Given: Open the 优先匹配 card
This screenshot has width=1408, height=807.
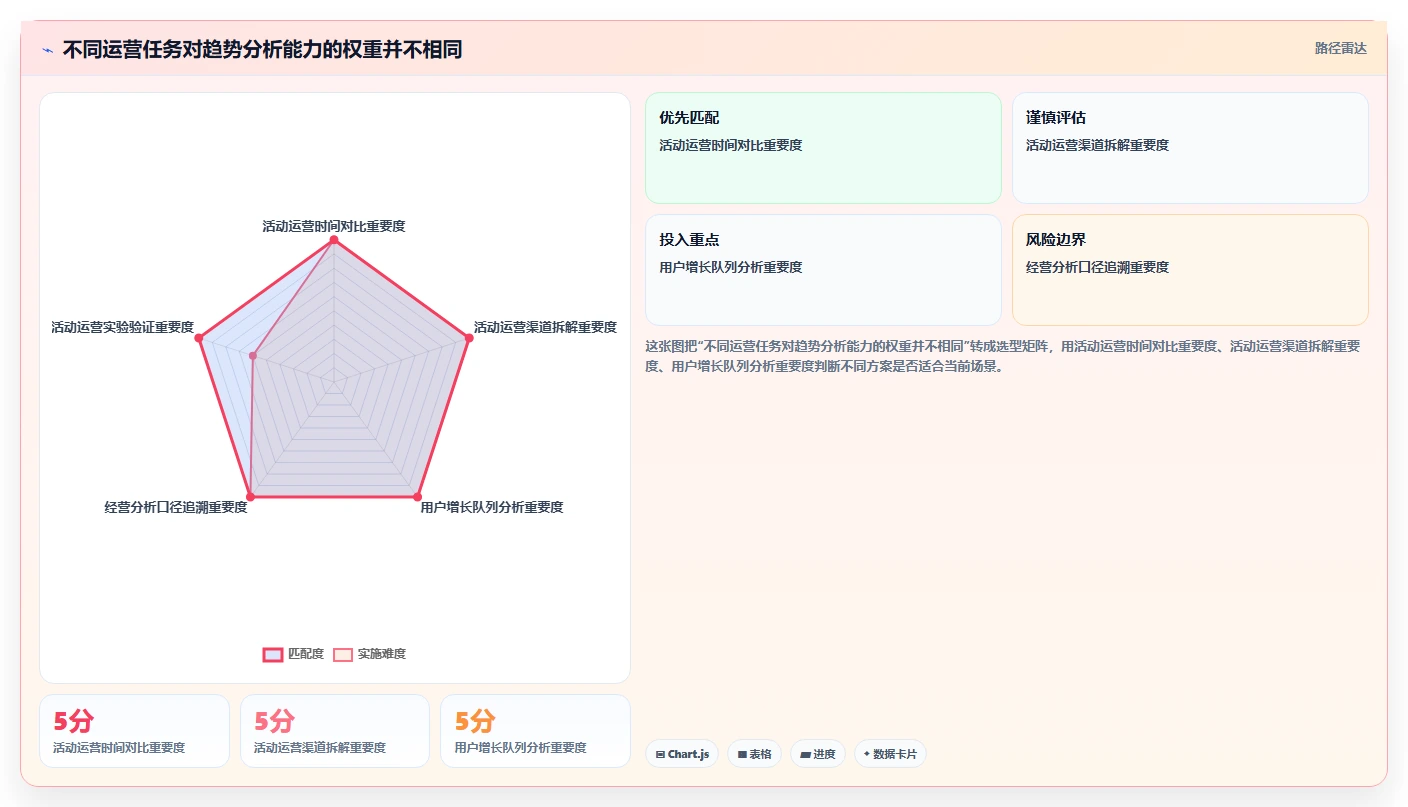Looking at the screenshot, I should (x=823, y=148).
